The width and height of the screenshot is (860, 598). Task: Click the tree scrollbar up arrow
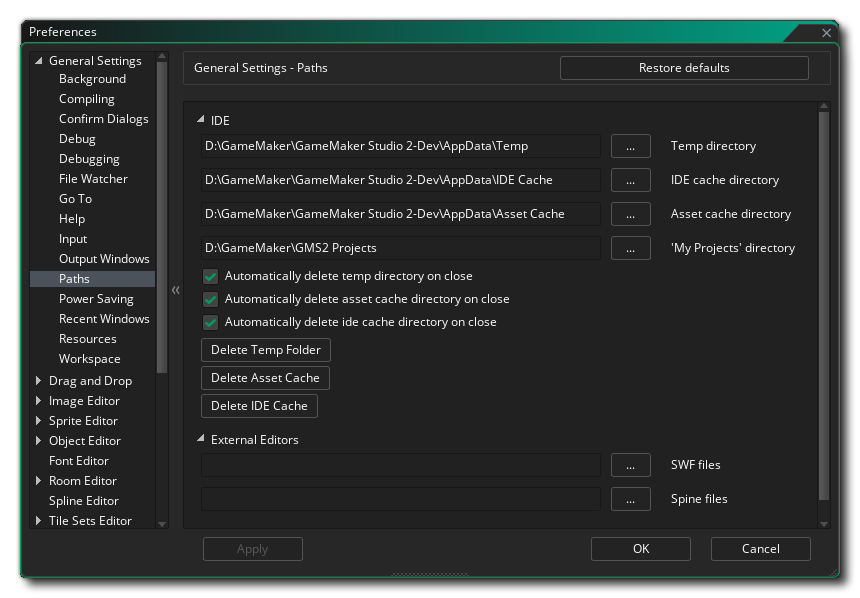(x=162, y=56)
